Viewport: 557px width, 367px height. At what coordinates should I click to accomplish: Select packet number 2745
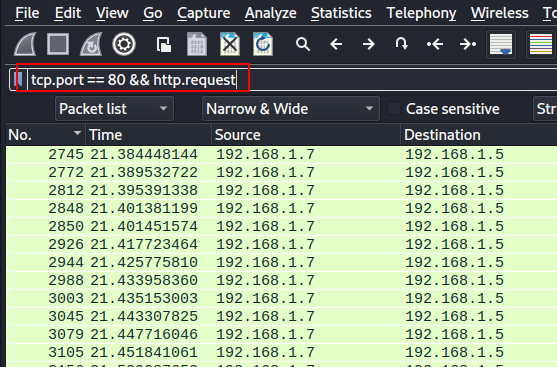coord(281,154)
